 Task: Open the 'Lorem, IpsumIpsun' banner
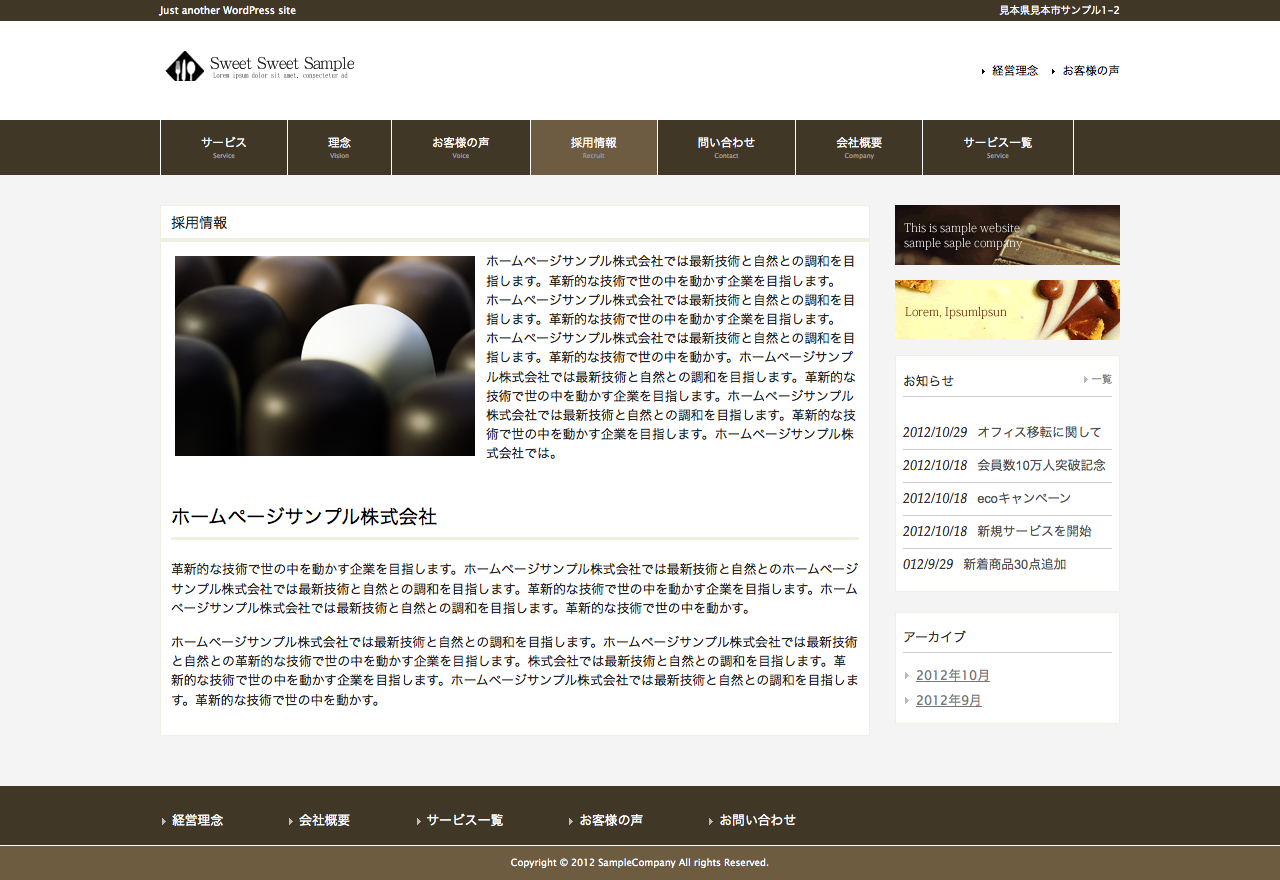(x=1007, y=310)
